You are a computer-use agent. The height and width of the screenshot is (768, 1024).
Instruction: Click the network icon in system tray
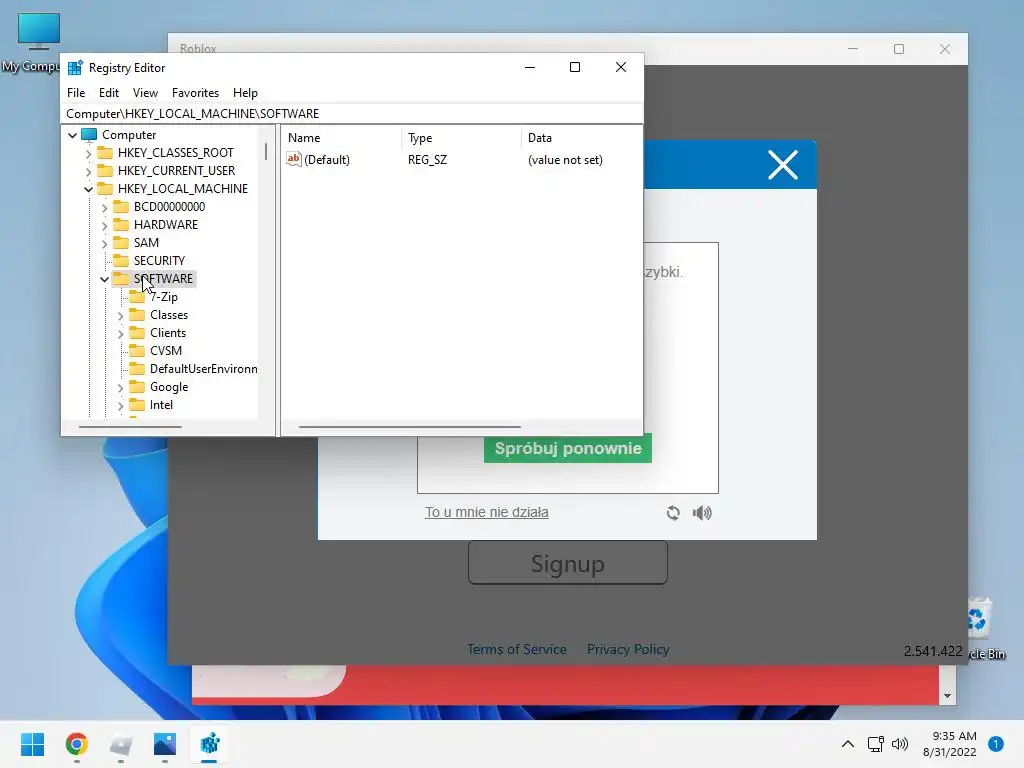875,744
